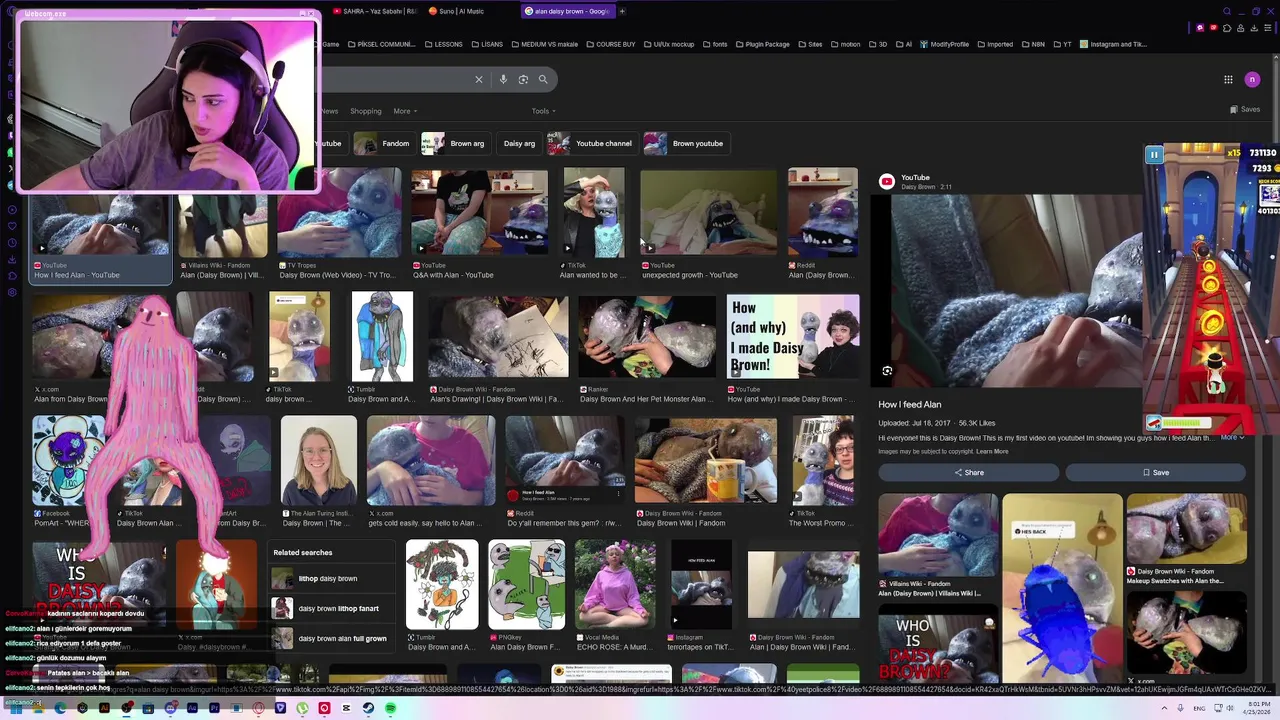Open browser extensions icon in toolbar
The height and width of the screenshot is (720, 1280).
[1225, 28]
